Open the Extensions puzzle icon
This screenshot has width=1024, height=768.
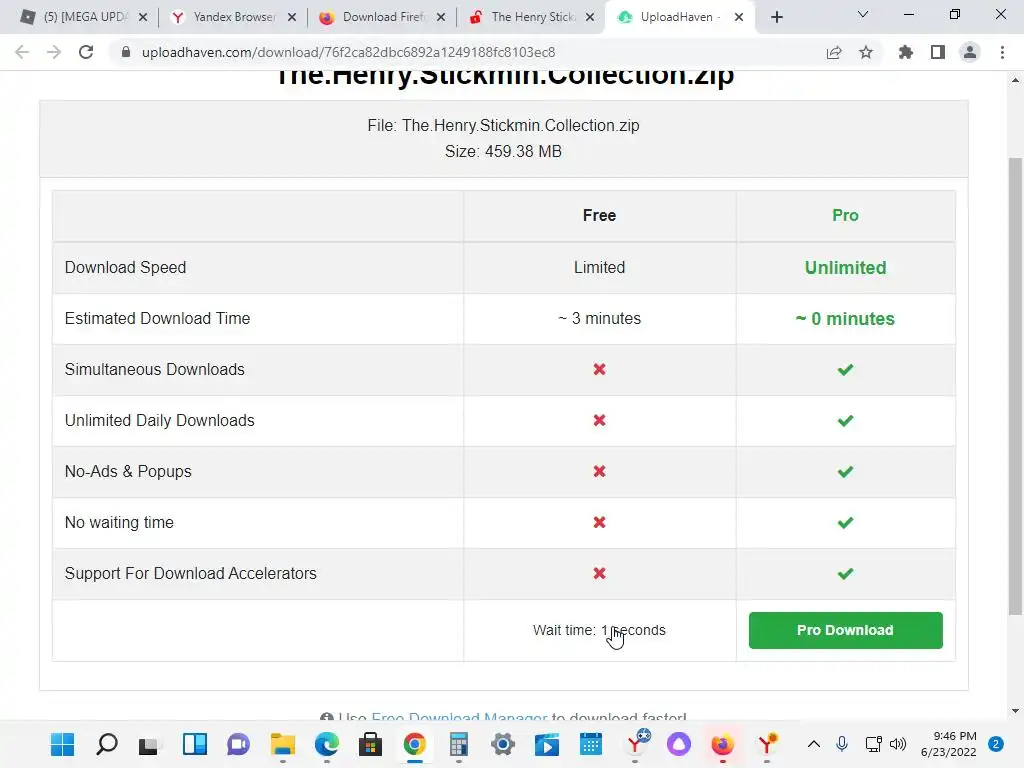pyautogui.click(x=906, y=52)
